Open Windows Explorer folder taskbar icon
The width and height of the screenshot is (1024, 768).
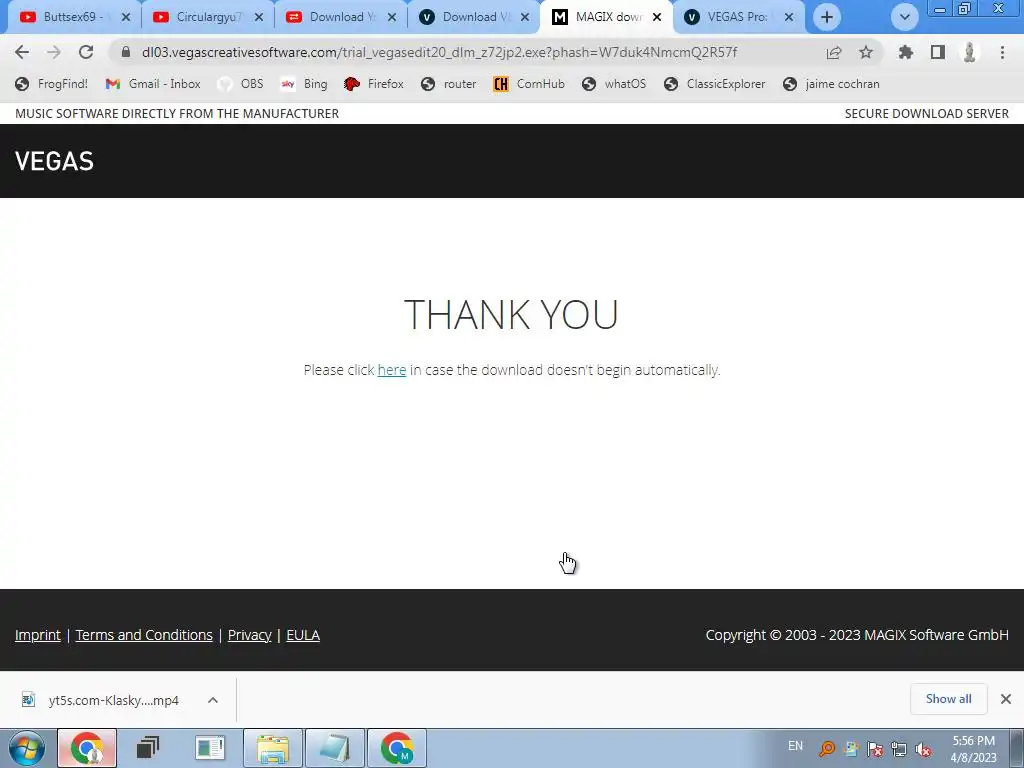[273, 748]
